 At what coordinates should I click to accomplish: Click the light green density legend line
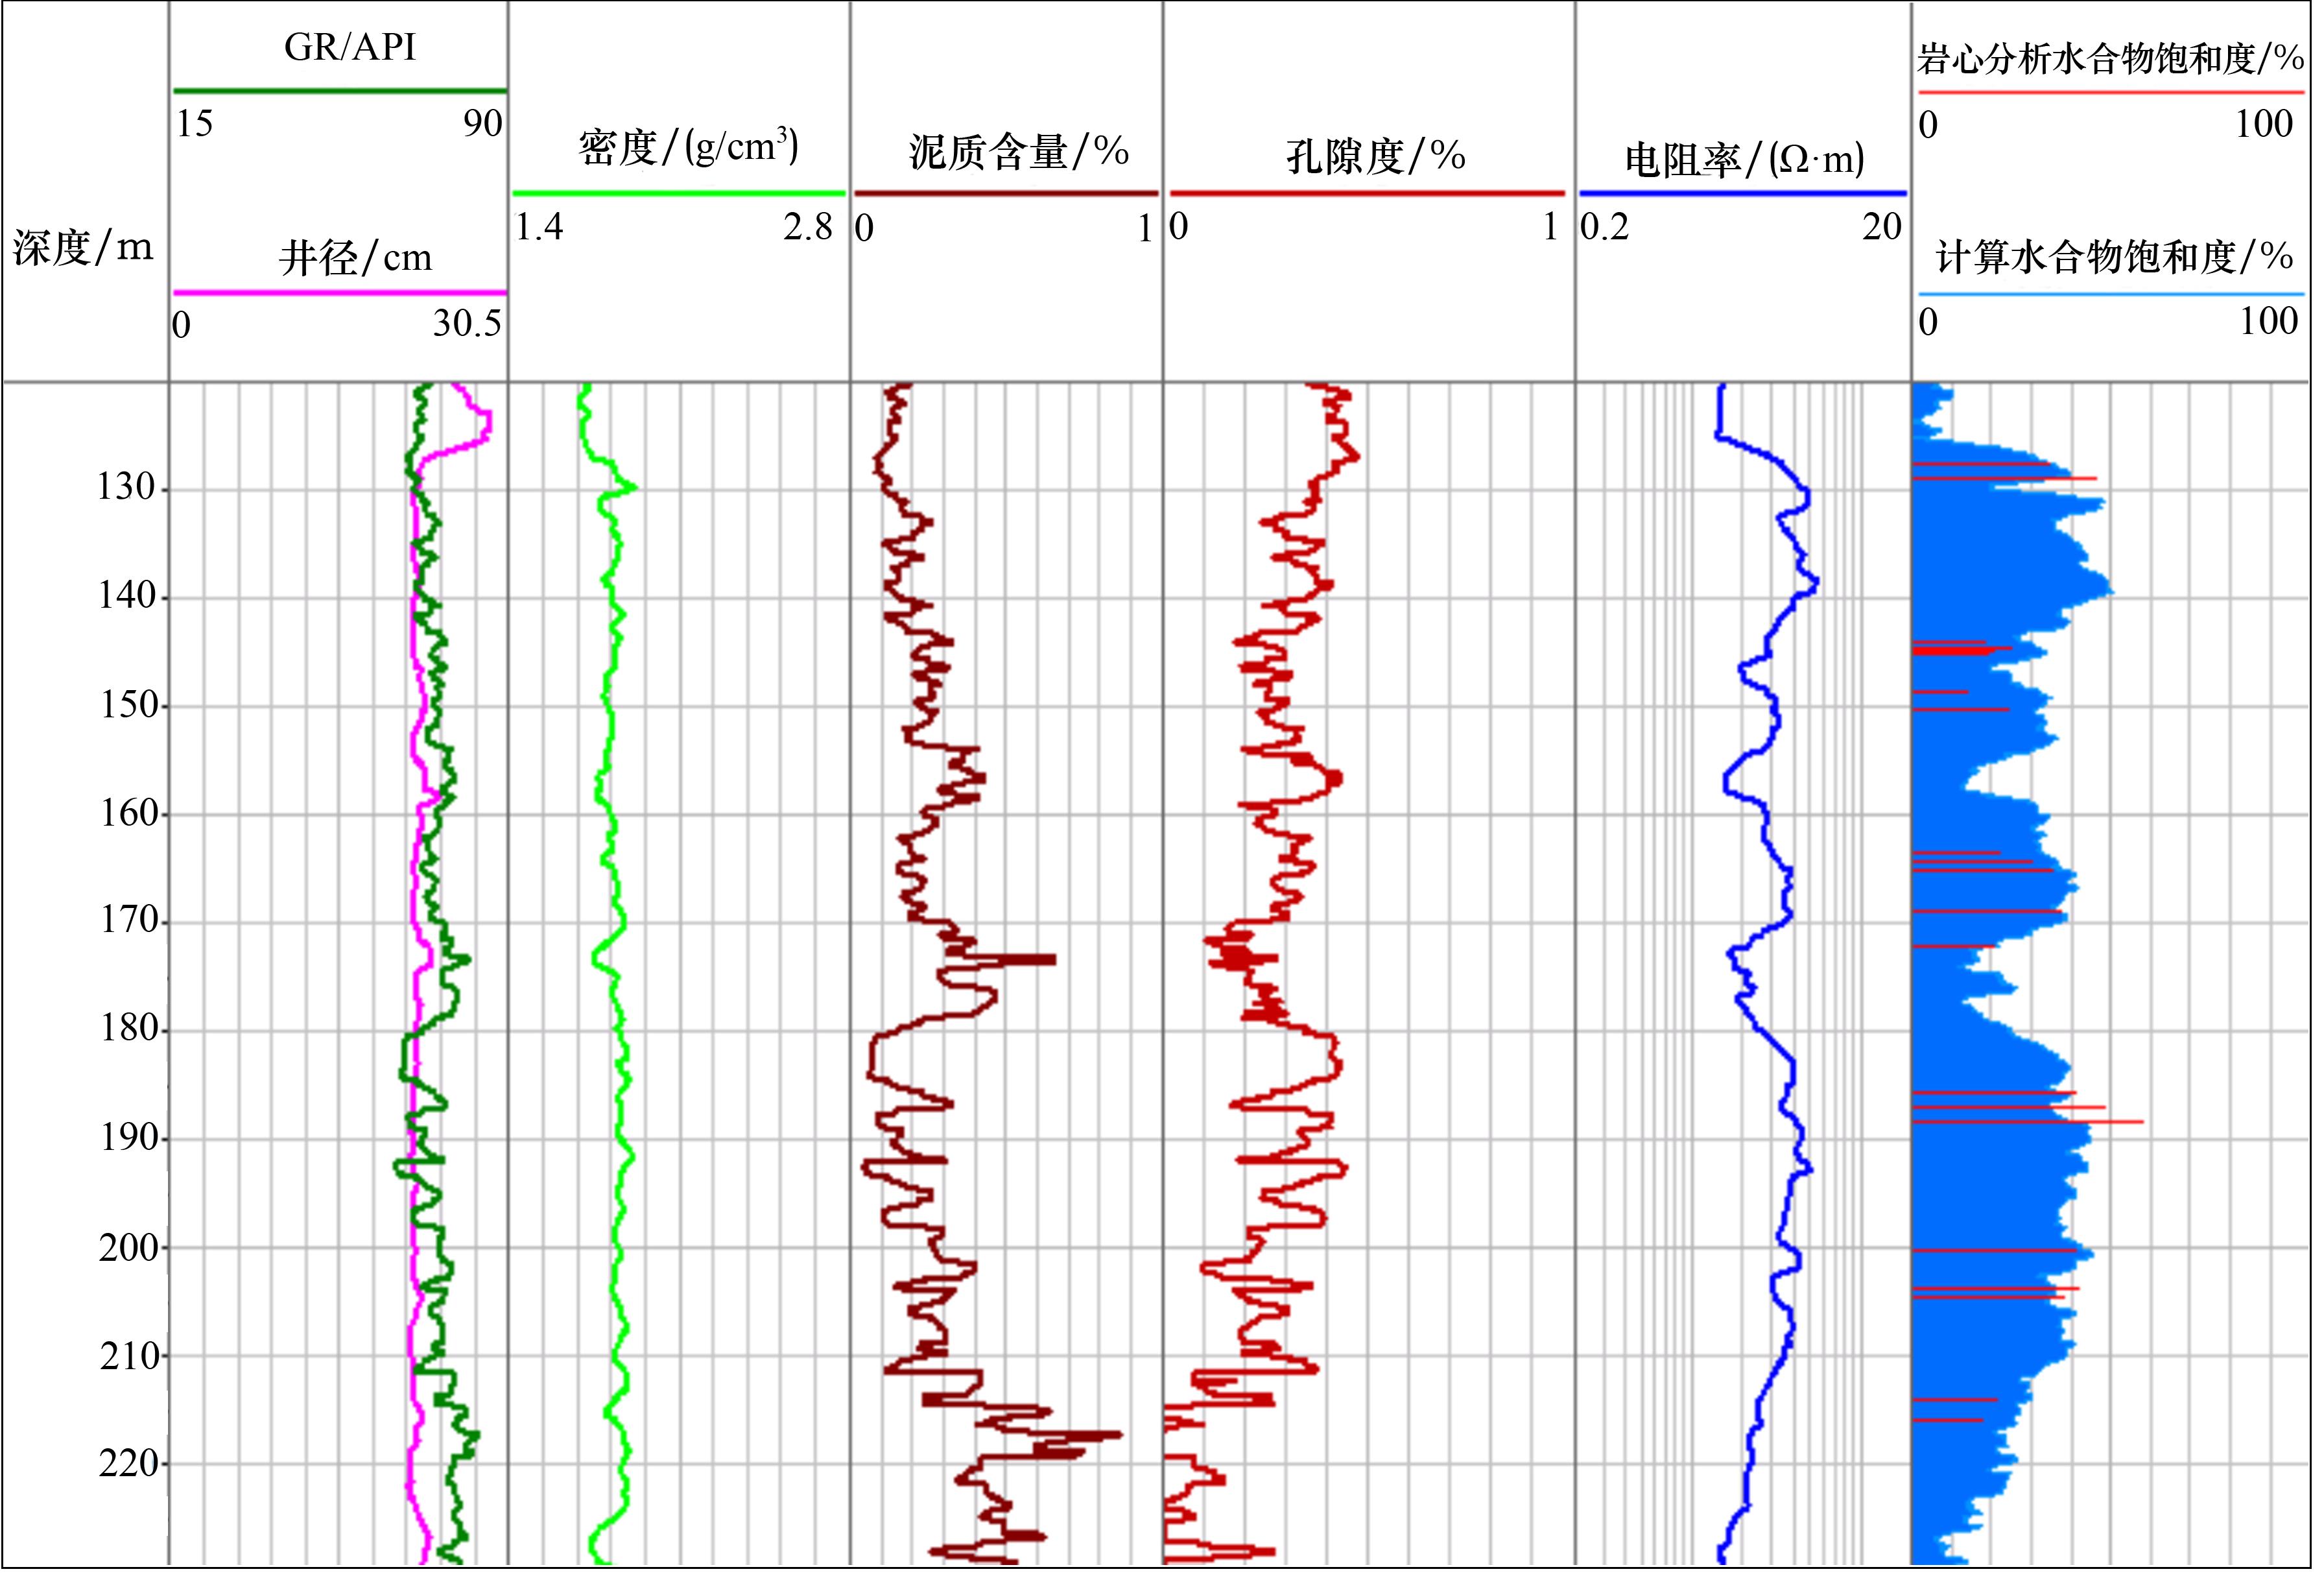[679, 193]
